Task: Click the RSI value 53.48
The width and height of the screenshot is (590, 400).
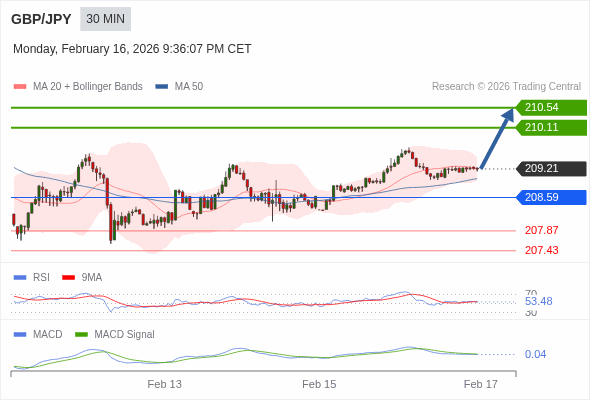Action: 538,301
